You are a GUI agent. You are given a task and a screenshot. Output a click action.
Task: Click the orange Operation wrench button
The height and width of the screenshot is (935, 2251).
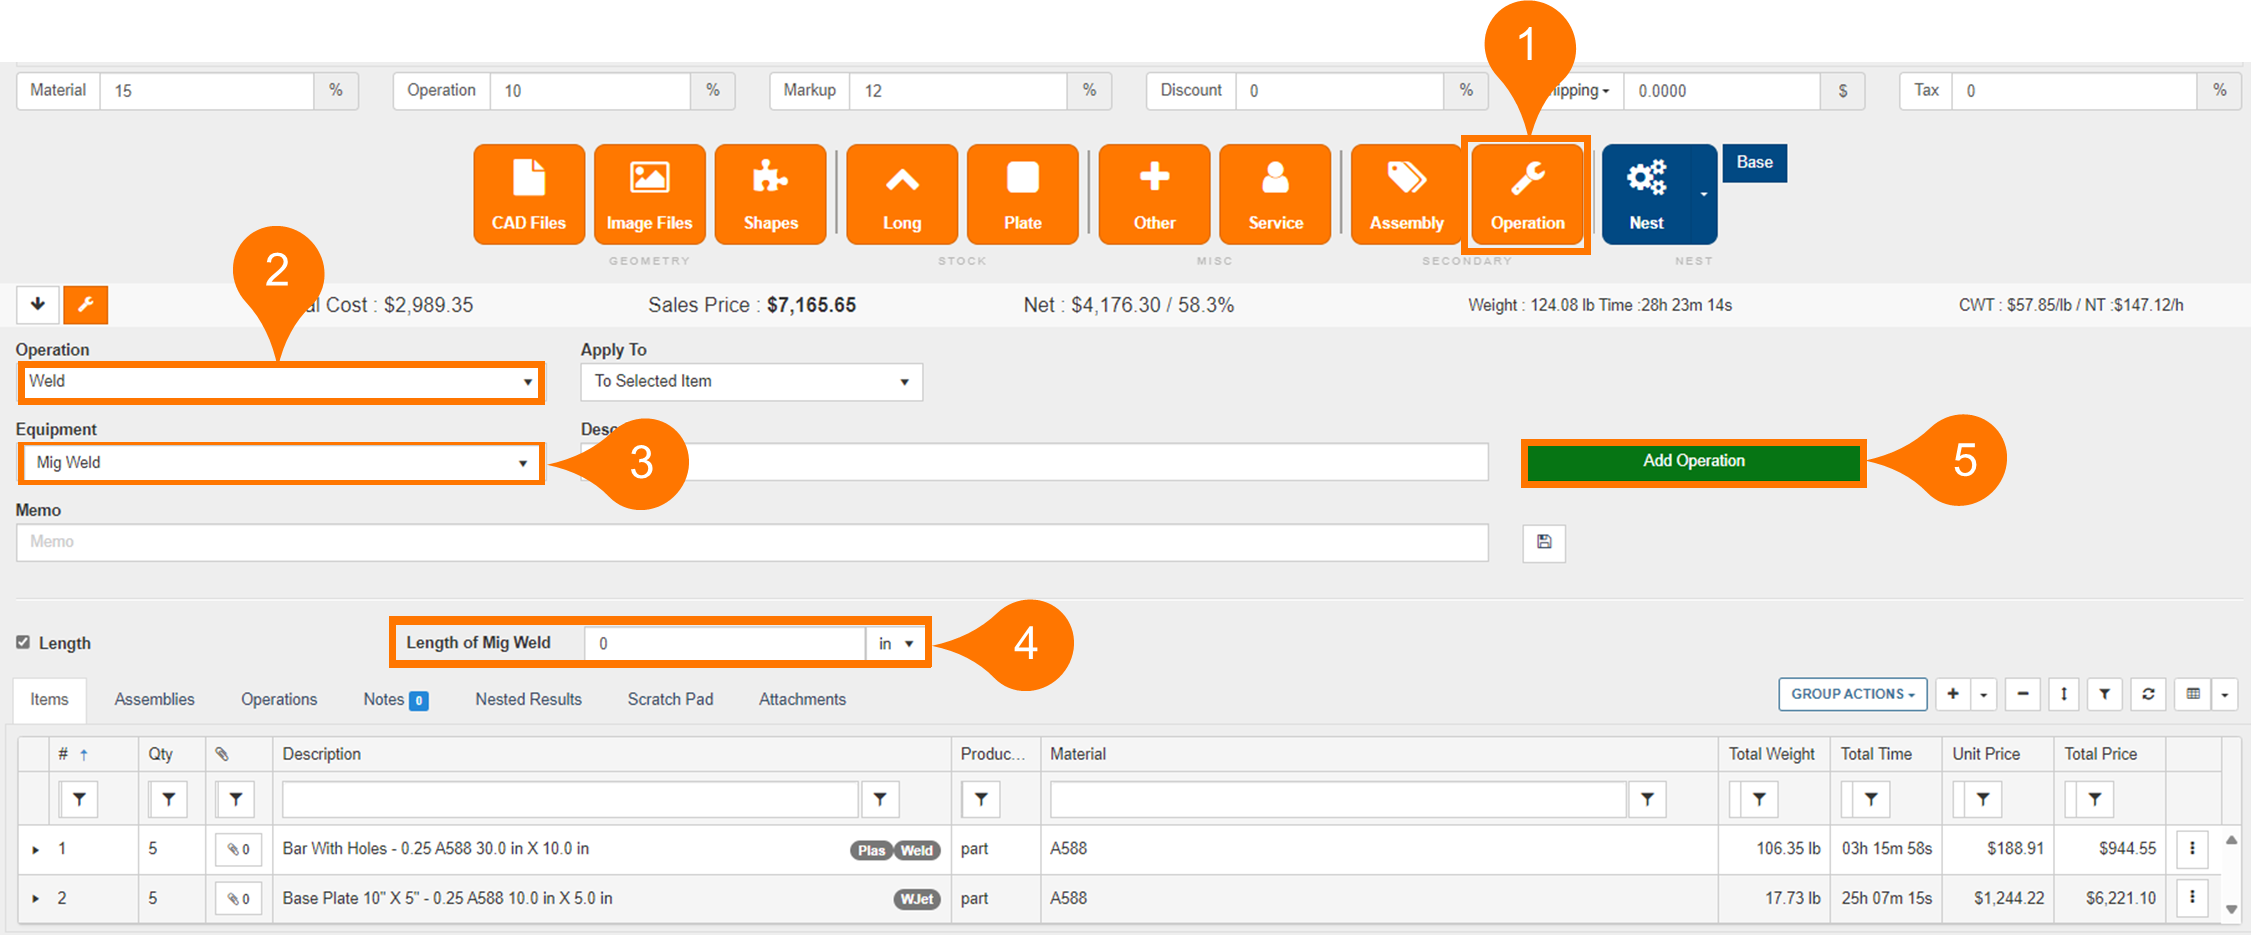click(x=1527, y=195)
